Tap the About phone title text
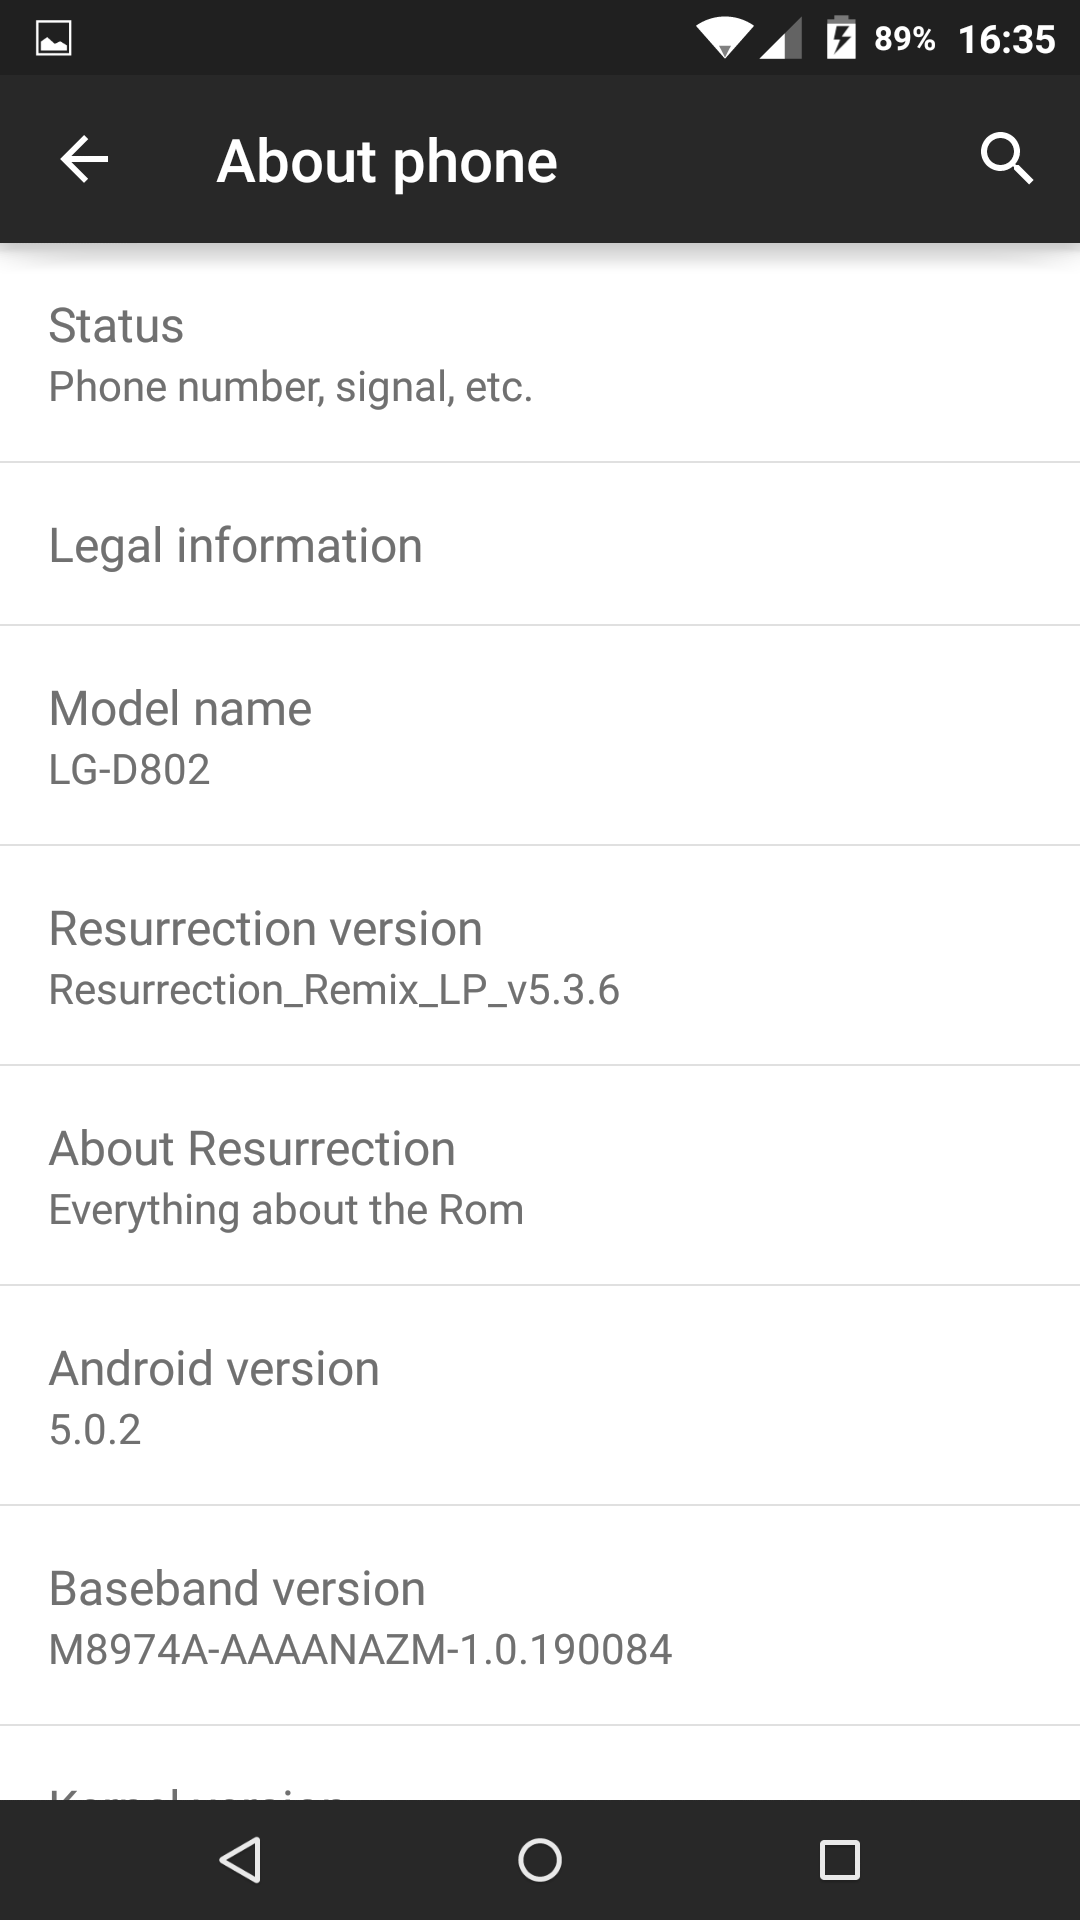This screenshot has height=1920, width=1080. pyautogui.click(x=387, y=162)
